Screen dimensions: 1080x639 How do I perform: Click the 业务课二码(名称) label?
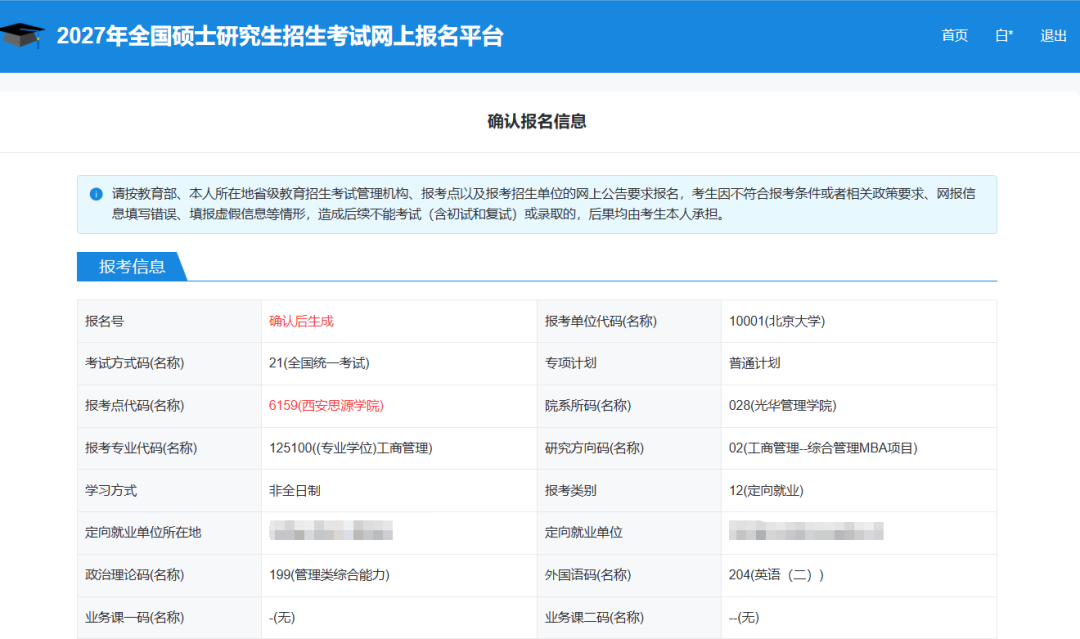coord(594,618)
